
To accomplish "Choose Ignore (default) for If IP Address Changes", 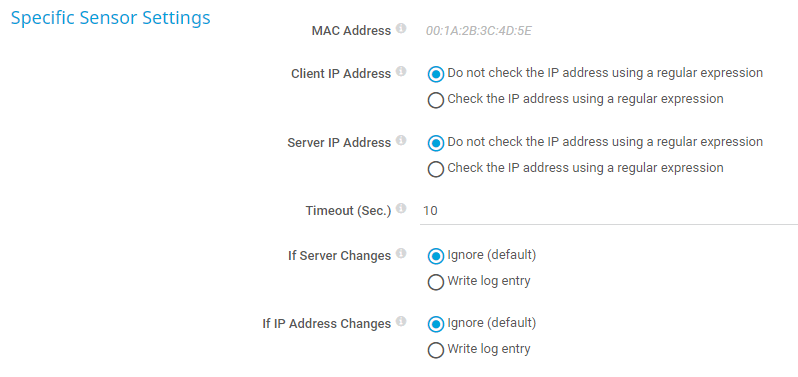I will click(x=436, y=324).
